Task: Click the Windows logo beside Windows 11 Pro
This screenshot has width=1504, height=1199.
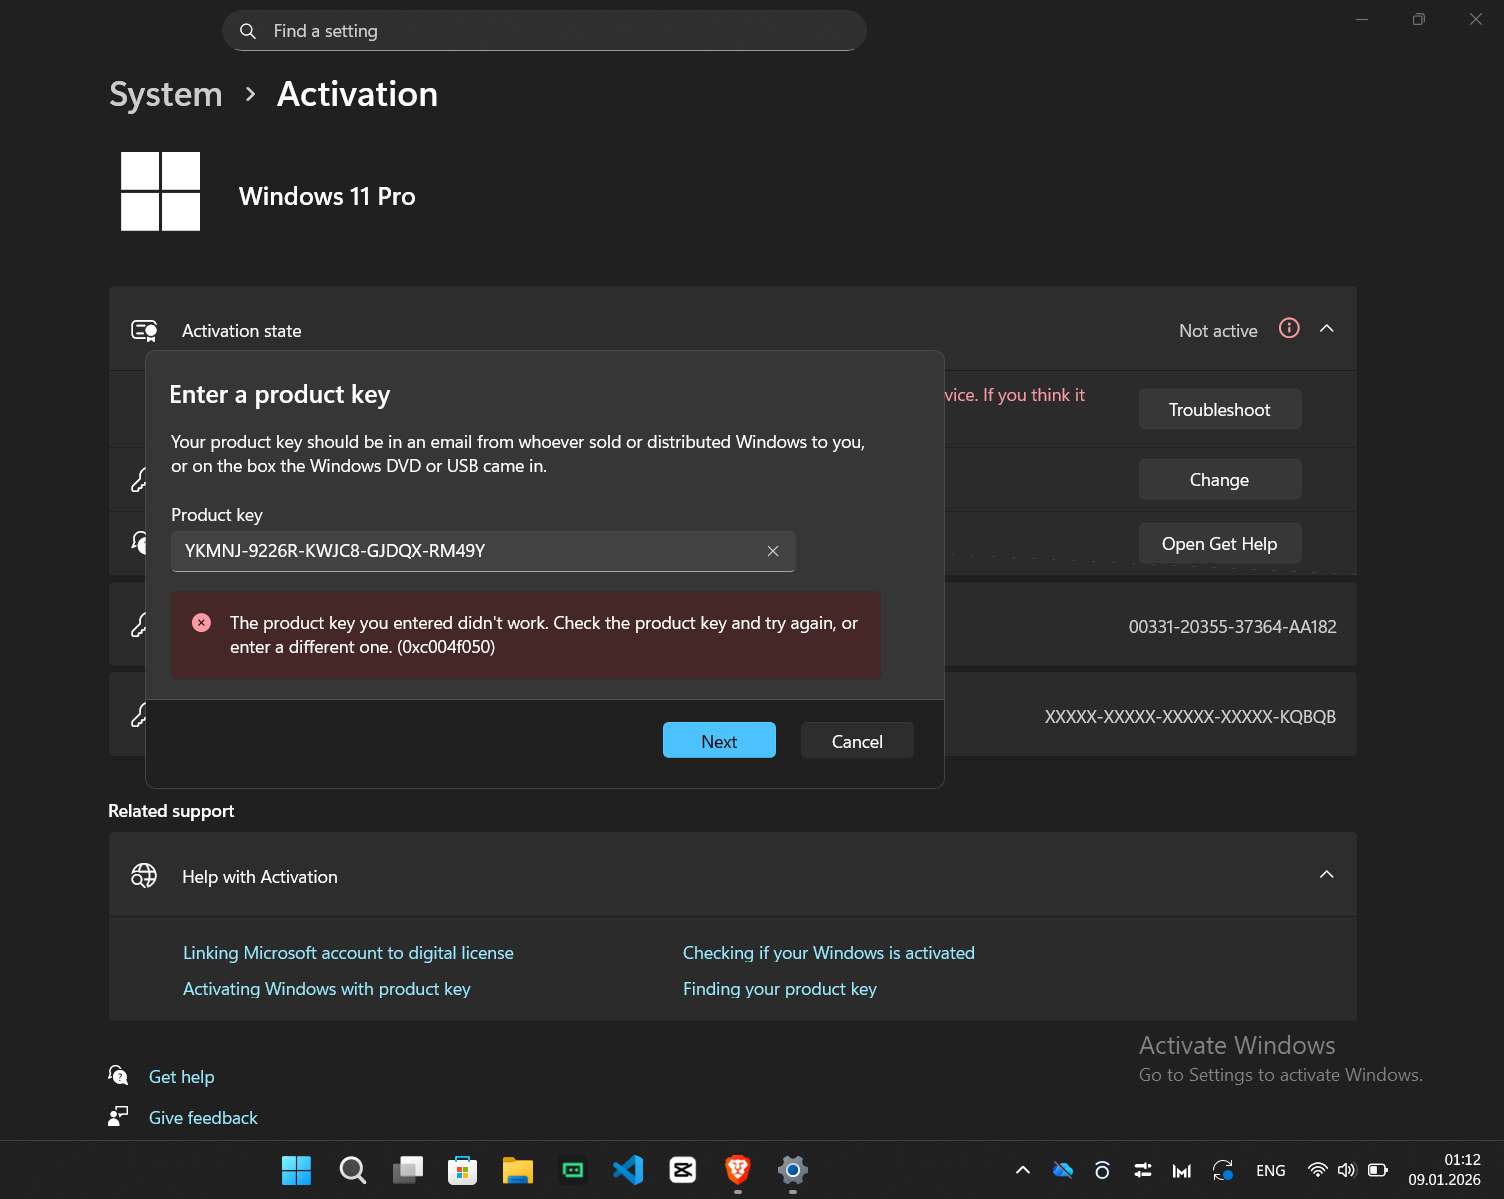Action: 160,191
